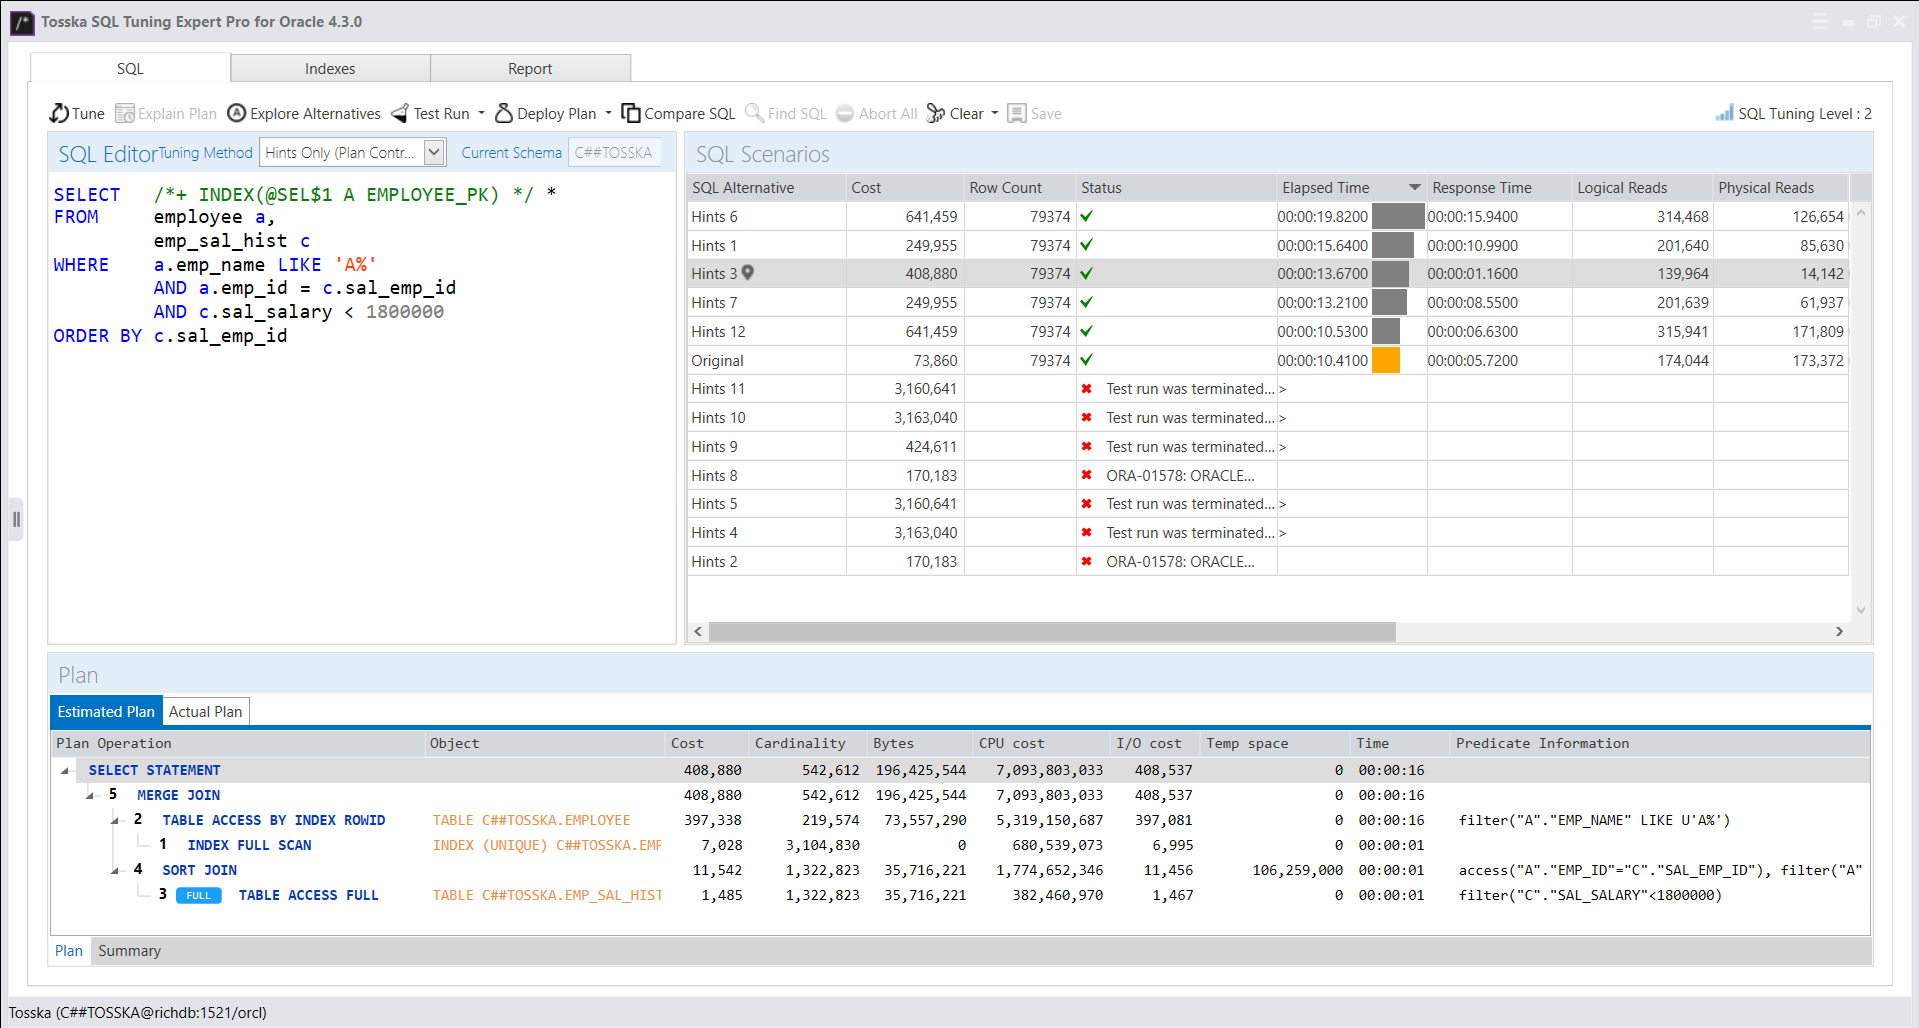Expand the terminated message for Hints 10

click(x=1282, y=418)
